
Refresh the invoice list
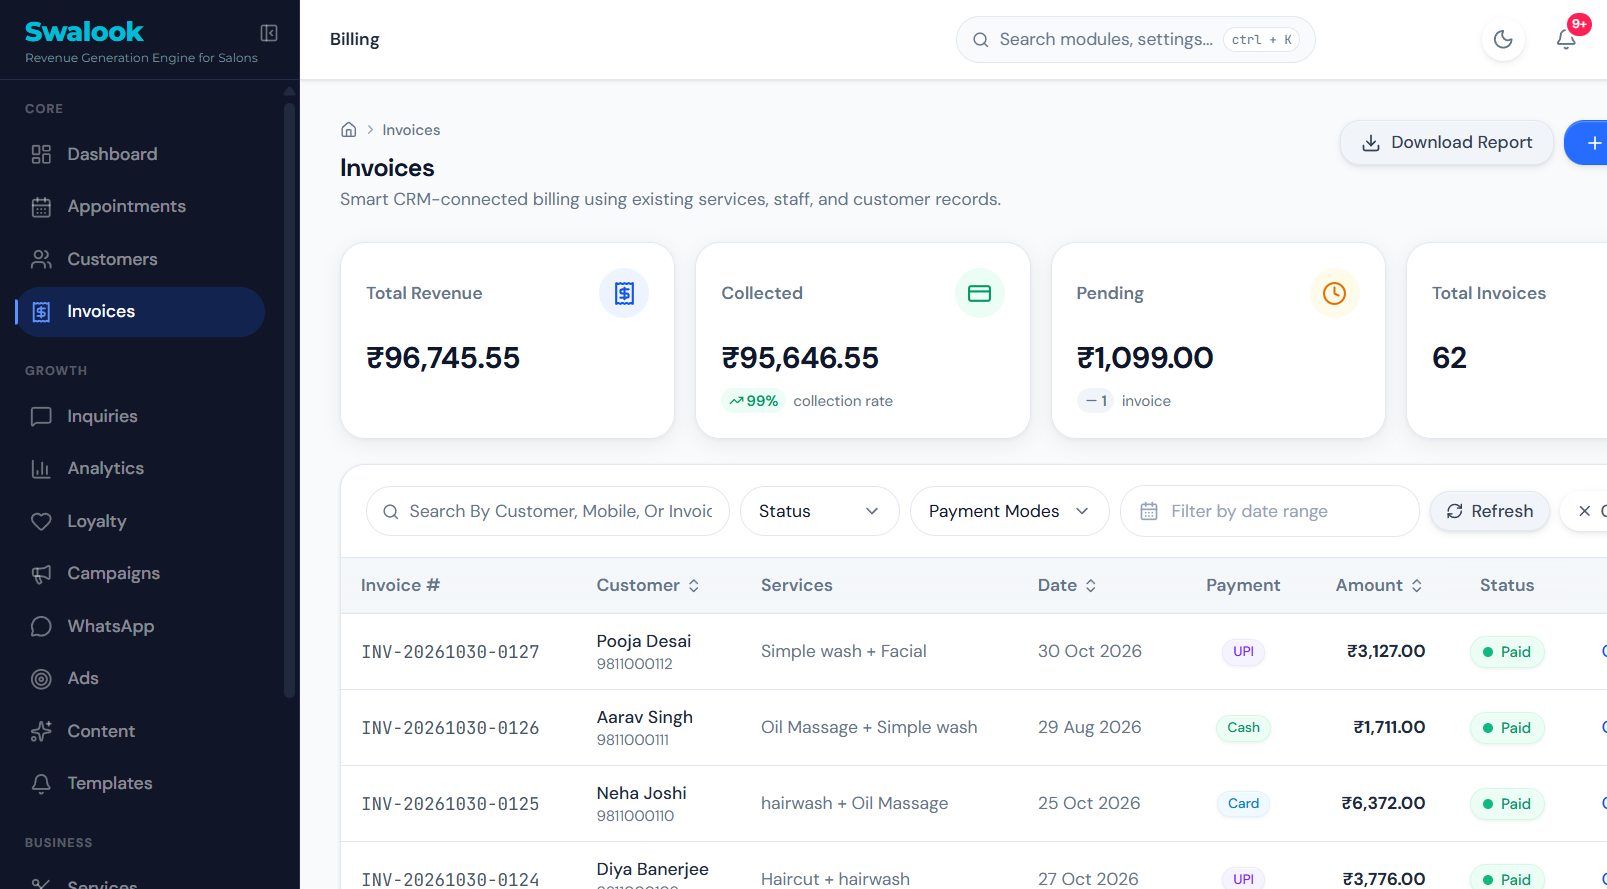click(1490, 511)
